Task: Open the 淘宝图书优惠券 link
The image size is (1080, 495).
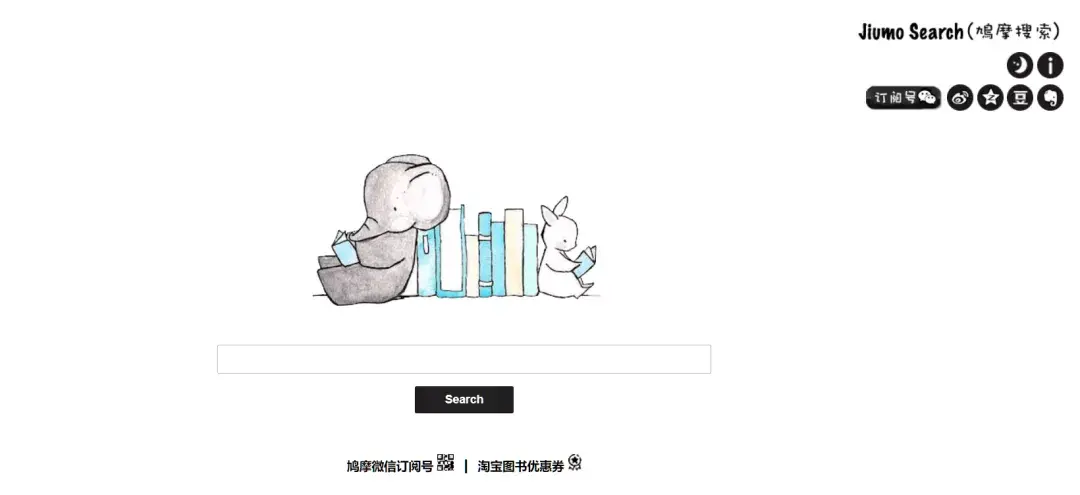Action: coord(521,466)
